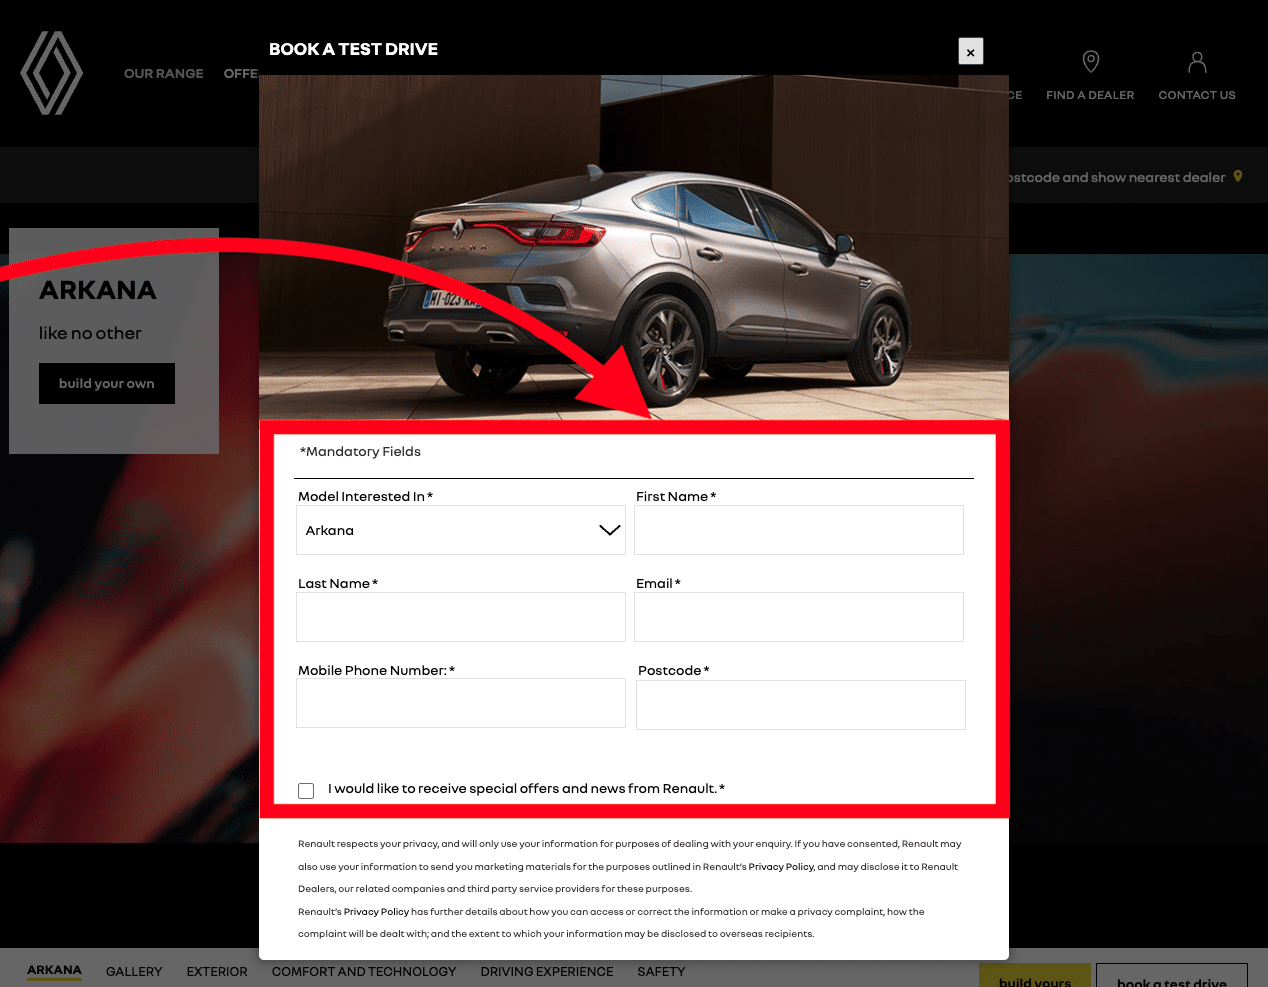Click the "ARKANA" heading on the banner
The width and height of the screenshot is (1268, 987).
pyautogui.click(x=98, y=290)
